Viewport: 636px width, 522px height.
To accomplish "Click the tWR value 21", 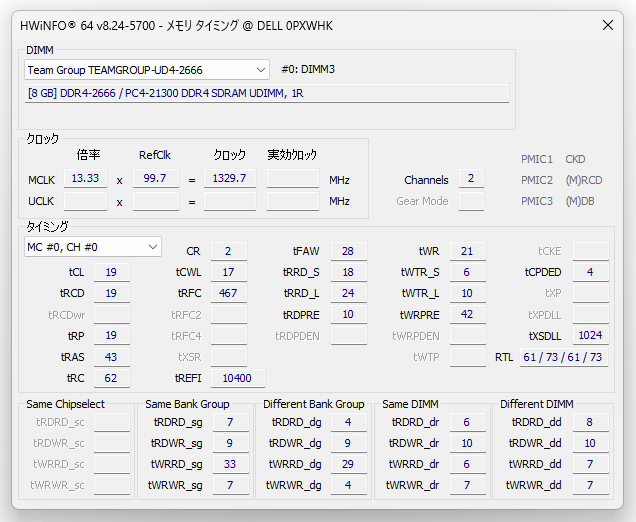I will click(x=468, y=251).
